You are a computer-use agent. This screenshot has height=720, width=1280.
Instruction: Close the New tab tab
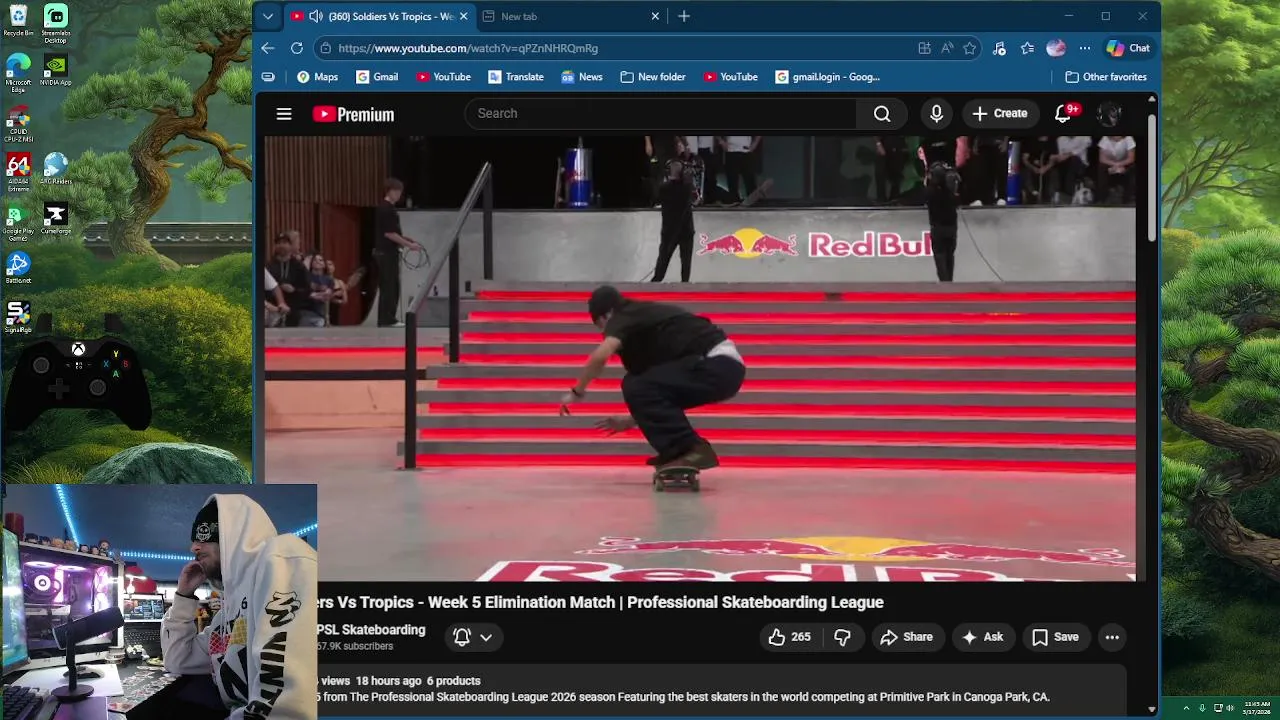[655, 16]
